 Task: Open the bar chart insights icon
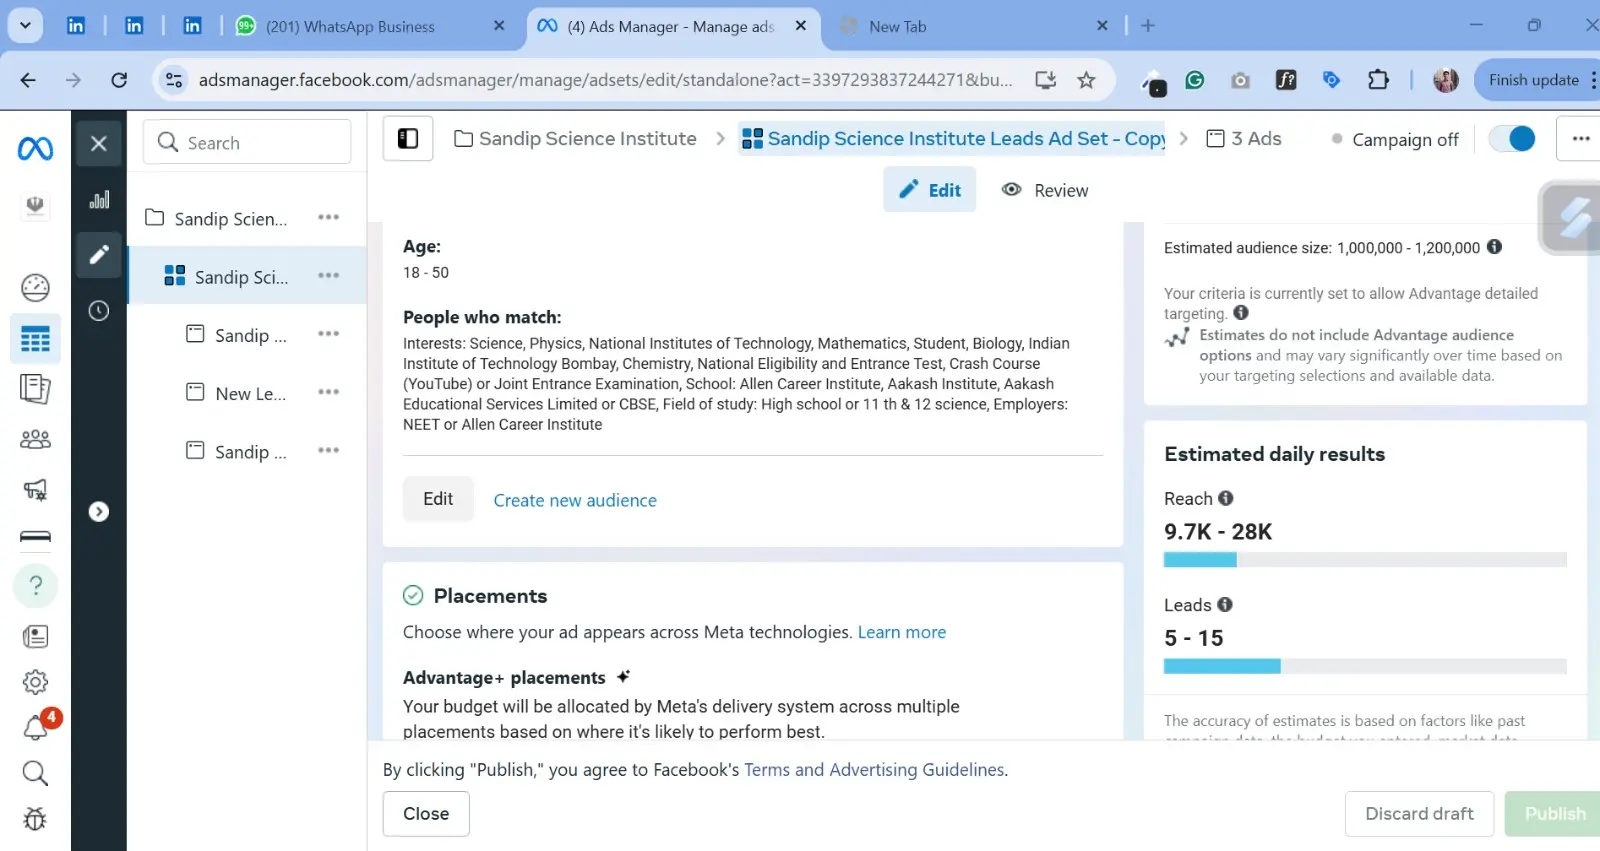point(99,200)
